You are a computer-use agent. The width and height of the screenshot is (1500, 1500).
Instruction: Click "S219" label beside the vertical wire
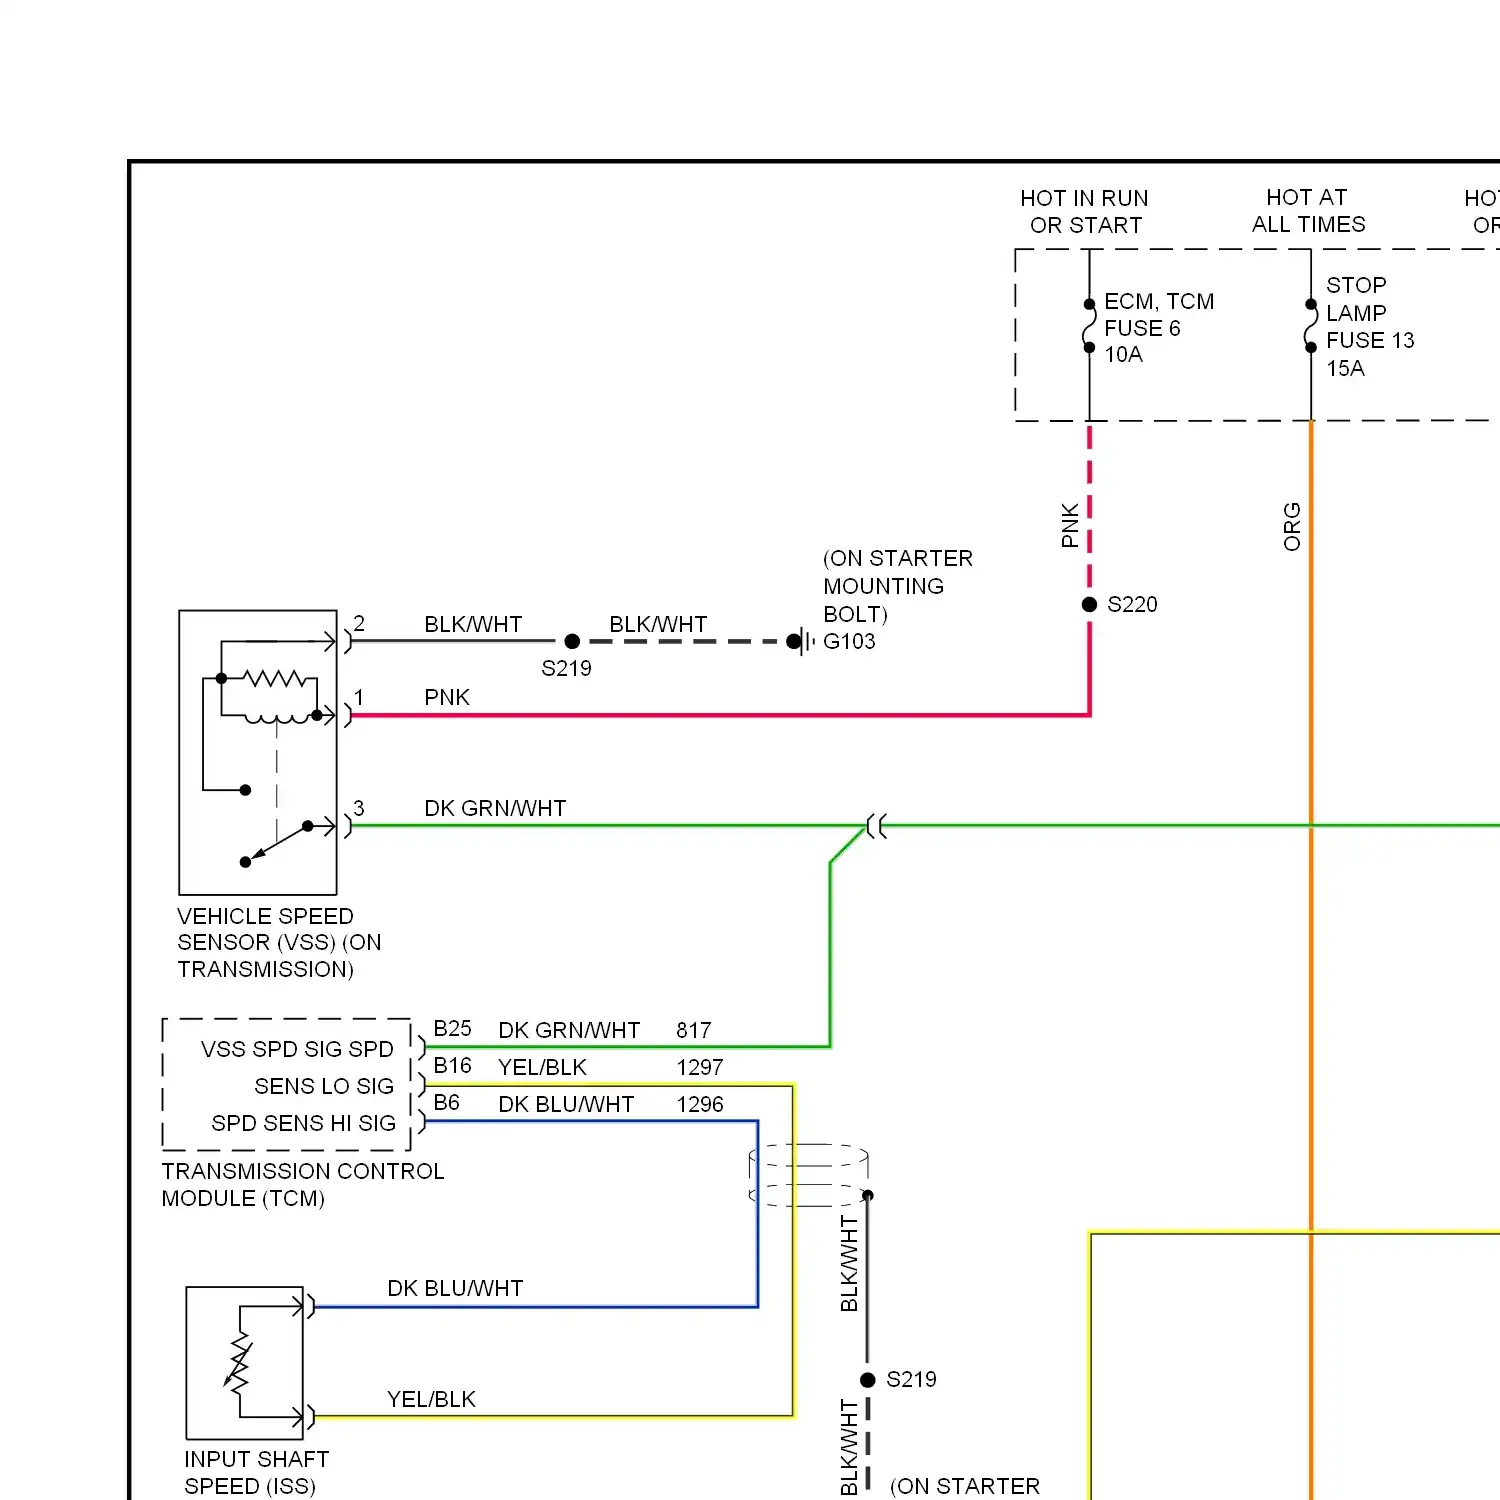point(911,1380)
